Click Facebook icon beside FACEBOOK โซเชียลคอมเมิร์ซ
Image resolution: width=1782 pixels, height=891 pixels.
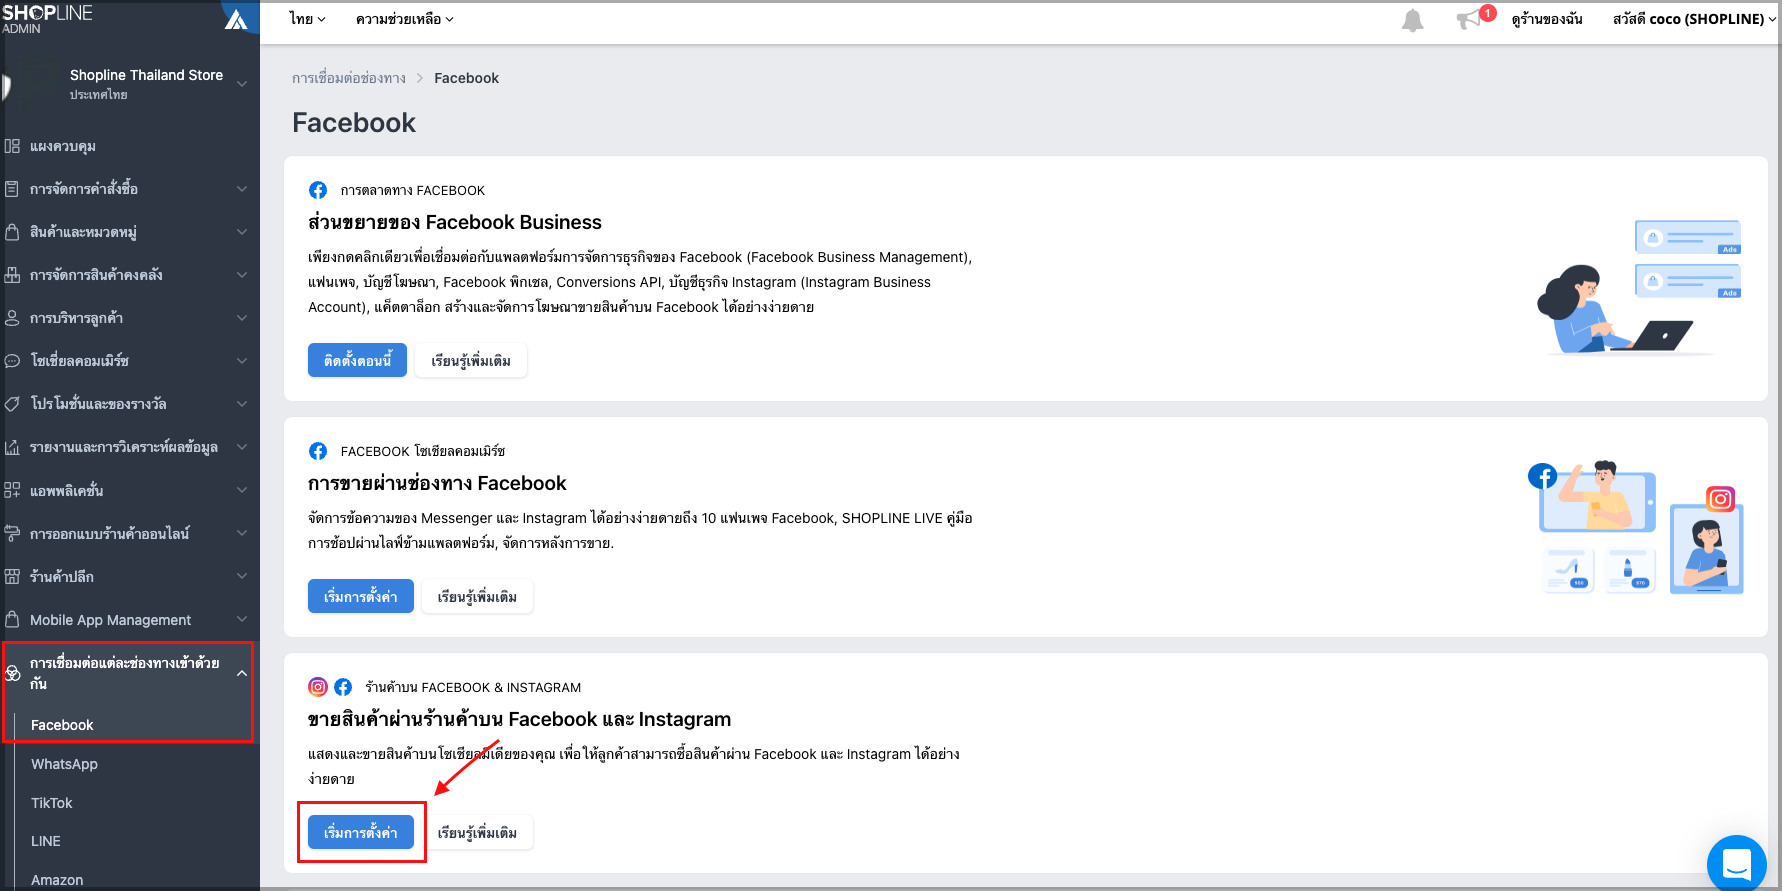pyautogui.click(x=318, y=451)
